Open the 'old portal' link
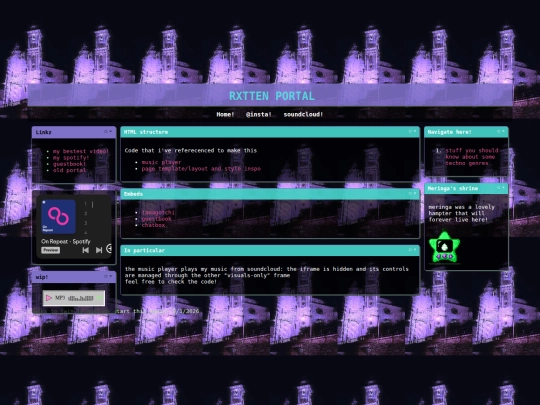540x405 pixels. coord(69,170)
